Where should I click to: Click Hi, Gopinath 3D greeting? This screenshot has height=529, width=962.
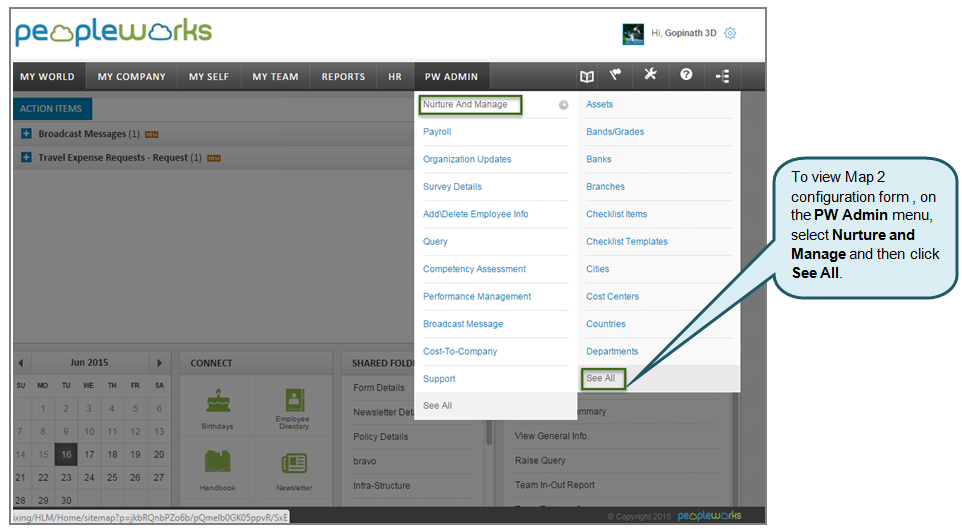(683, 33)
